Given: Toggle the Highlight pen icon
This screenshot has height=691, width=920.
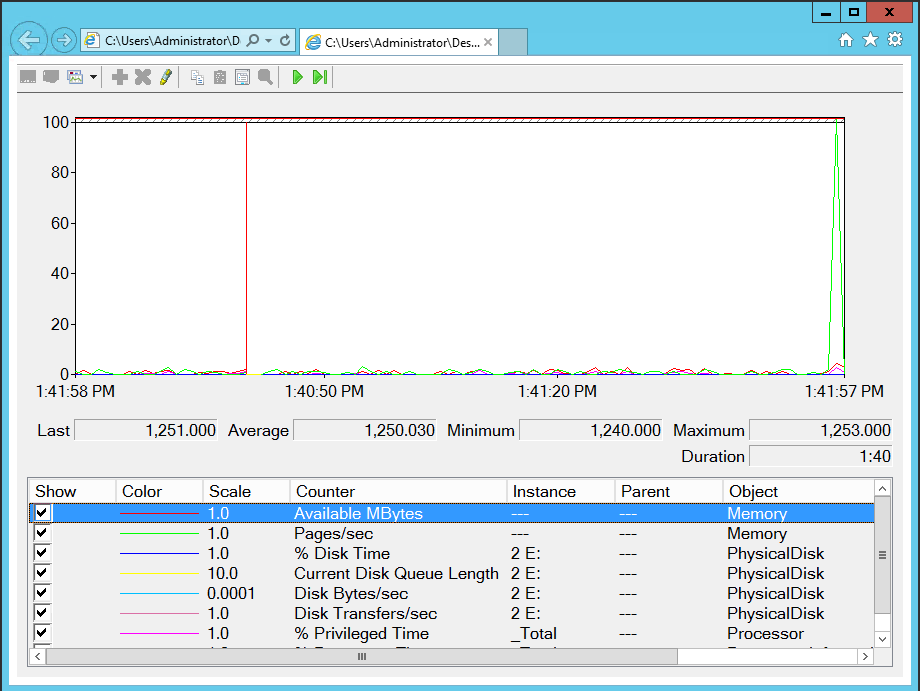Looking at the screenshot, I should pos(166,77).
